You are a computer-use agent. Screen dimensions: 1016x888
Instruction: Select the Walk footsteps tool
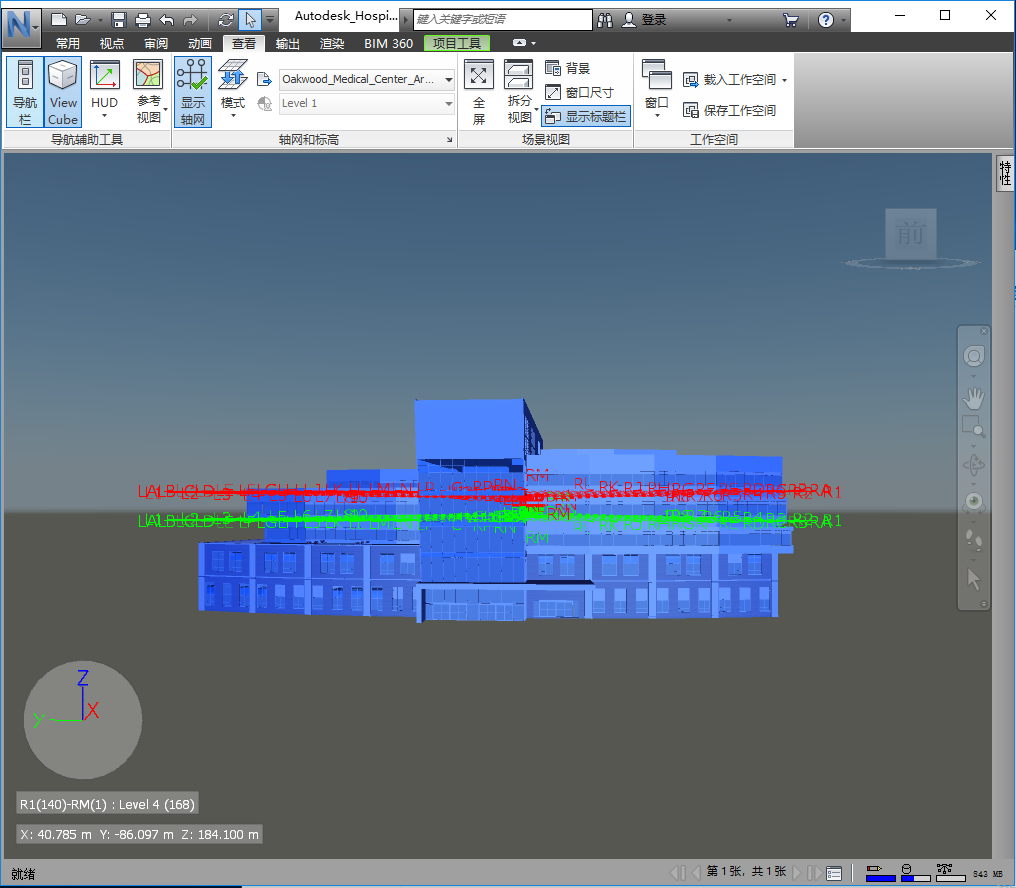(973, 540)
